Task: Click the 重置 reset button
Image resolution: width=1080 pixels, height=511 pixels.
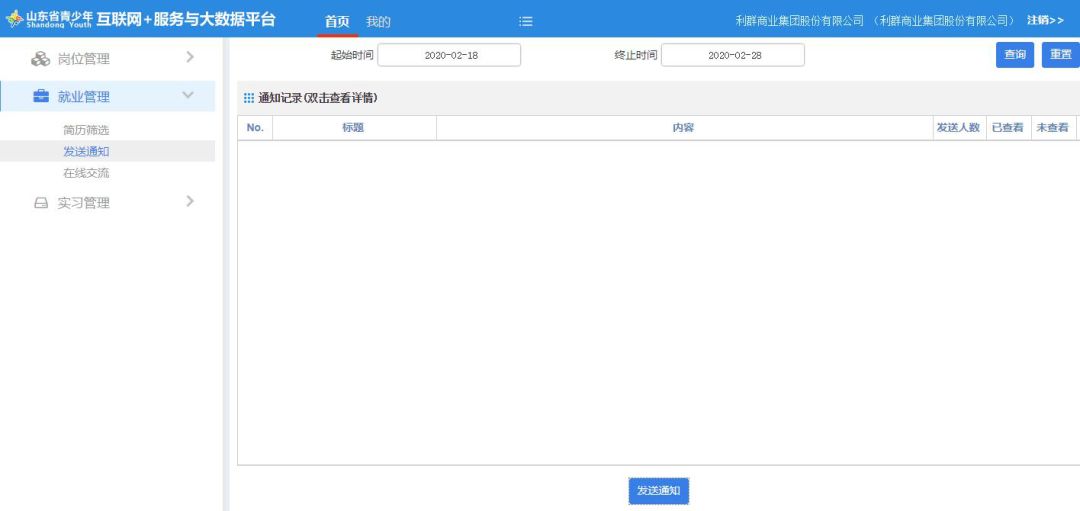Action: click(x=1060, y=55)
